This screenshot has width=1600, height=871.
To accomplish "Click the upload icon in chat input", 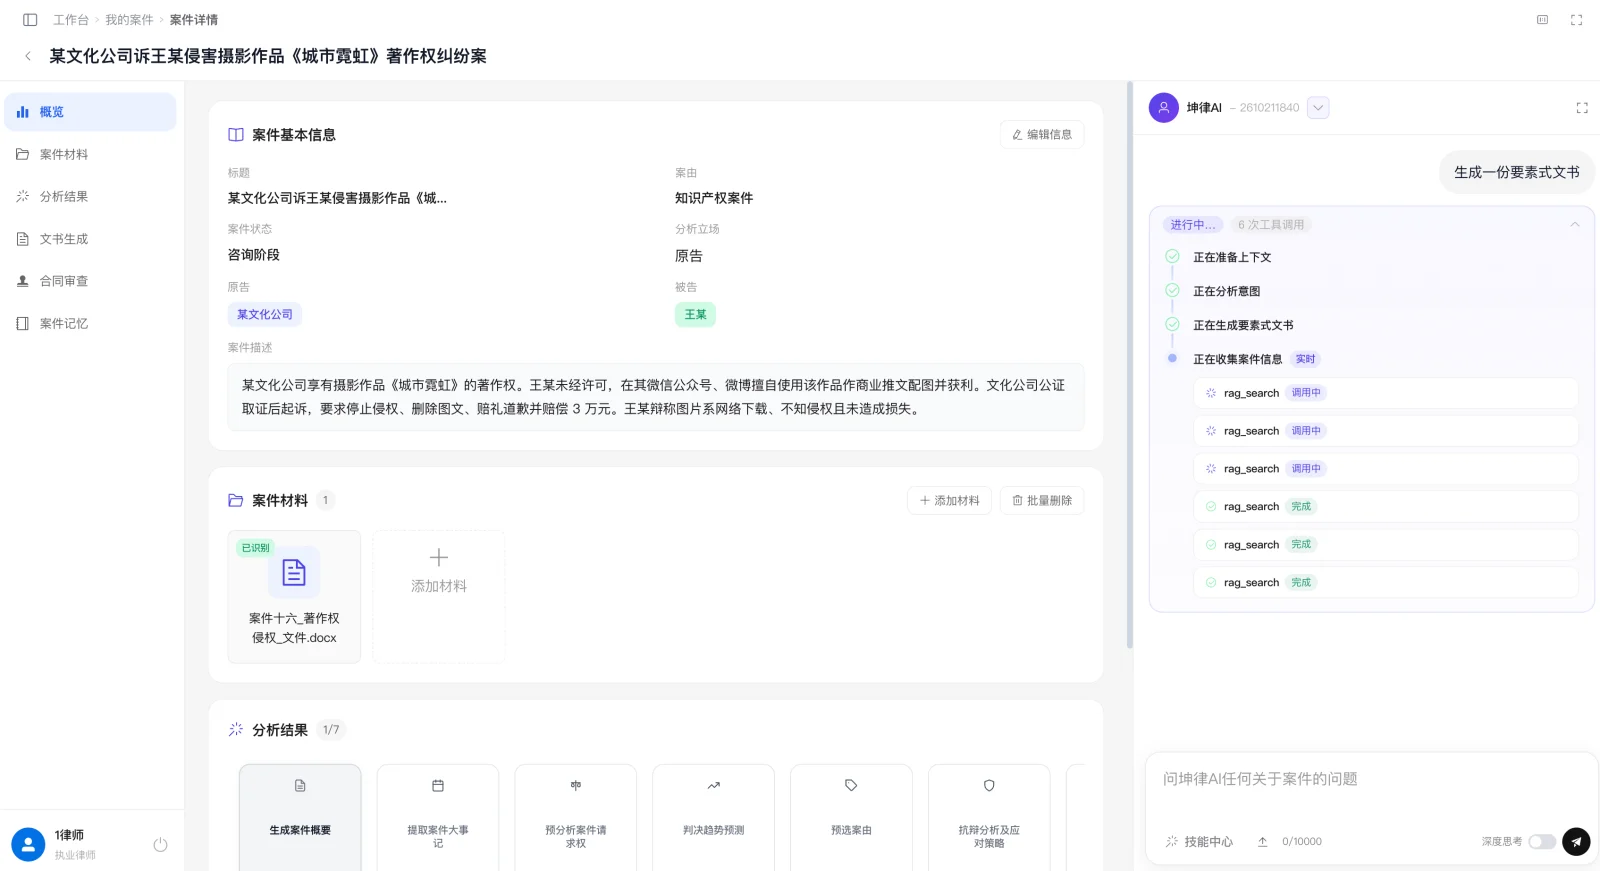I will (x=1263, y=842).
